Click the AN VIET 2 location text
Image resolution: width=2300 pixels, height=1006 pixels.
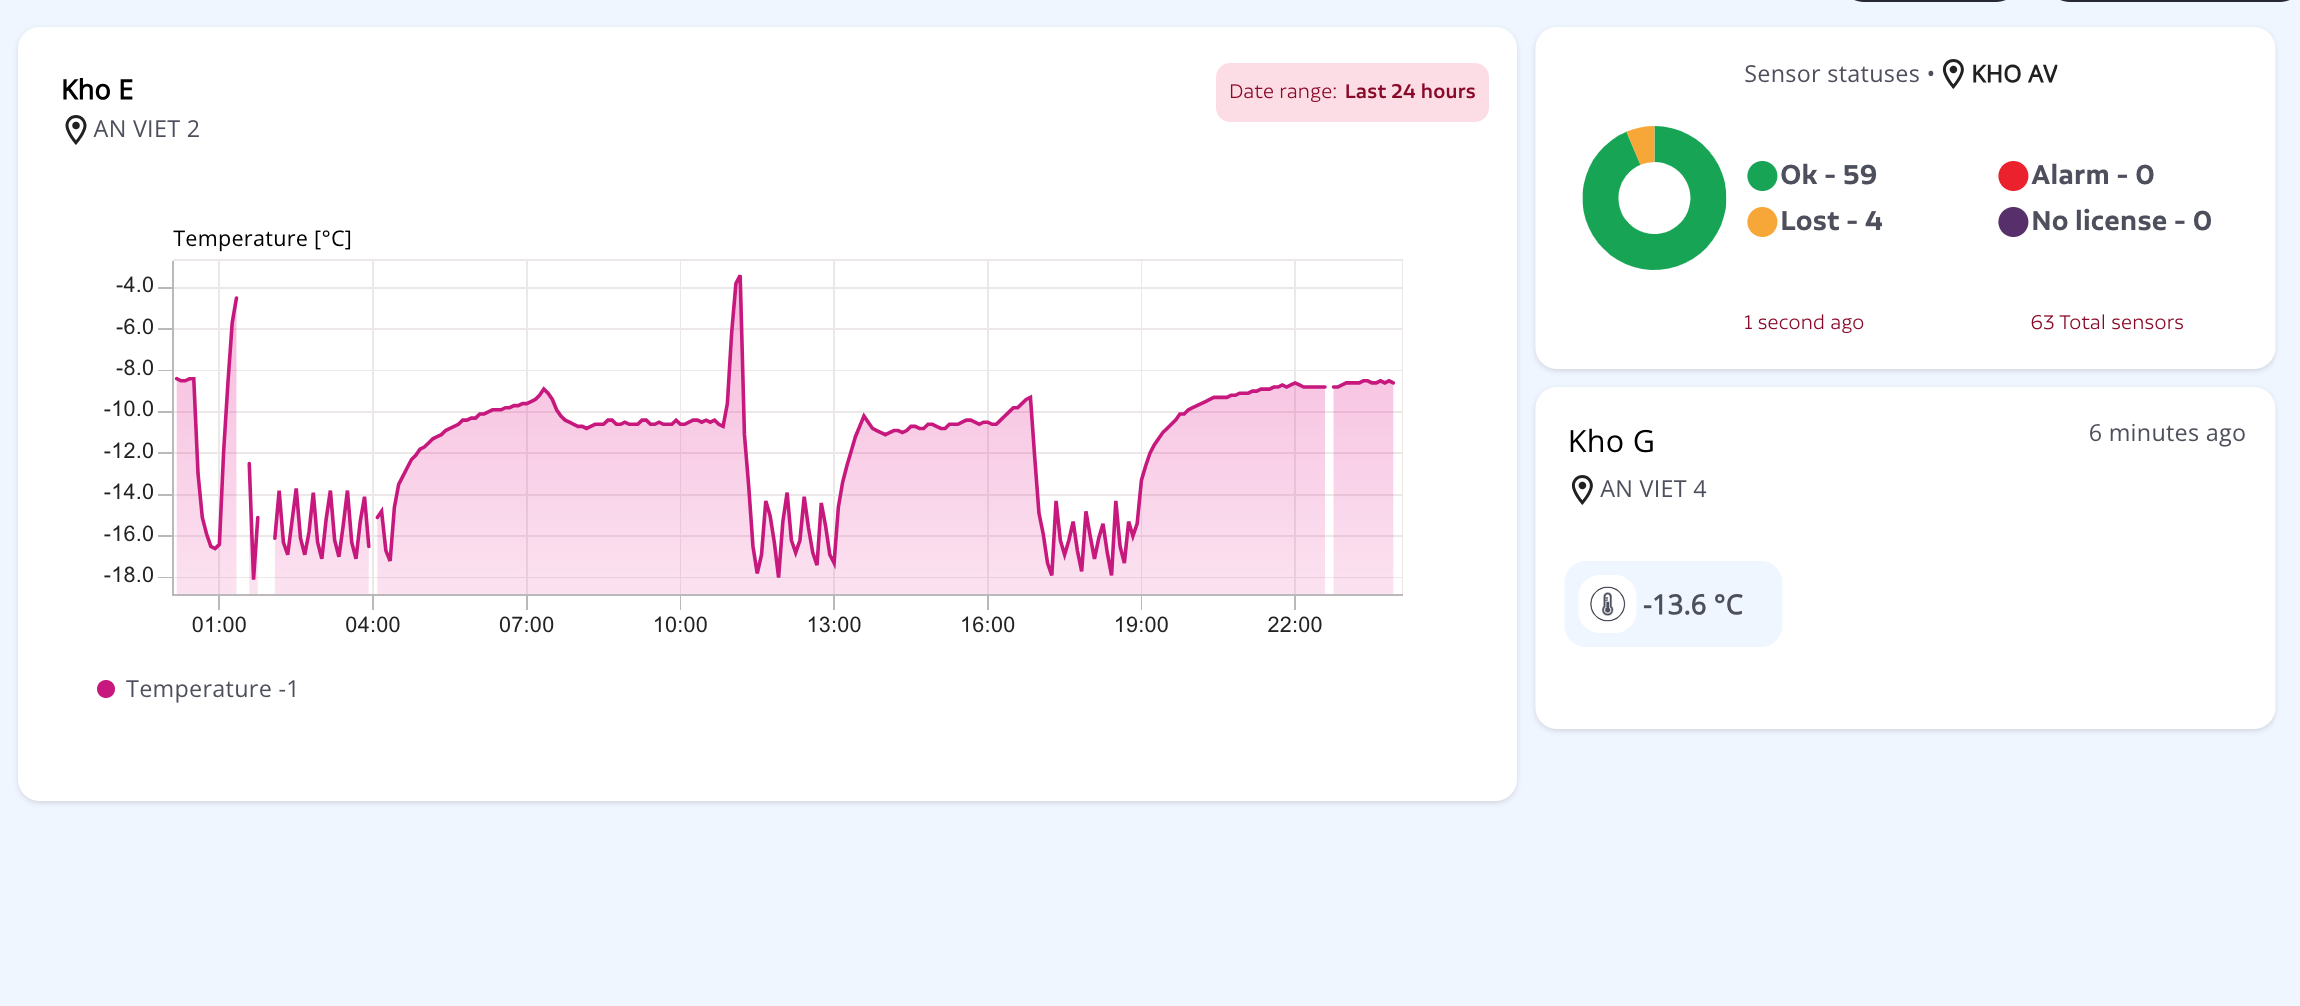pos(146,129)
